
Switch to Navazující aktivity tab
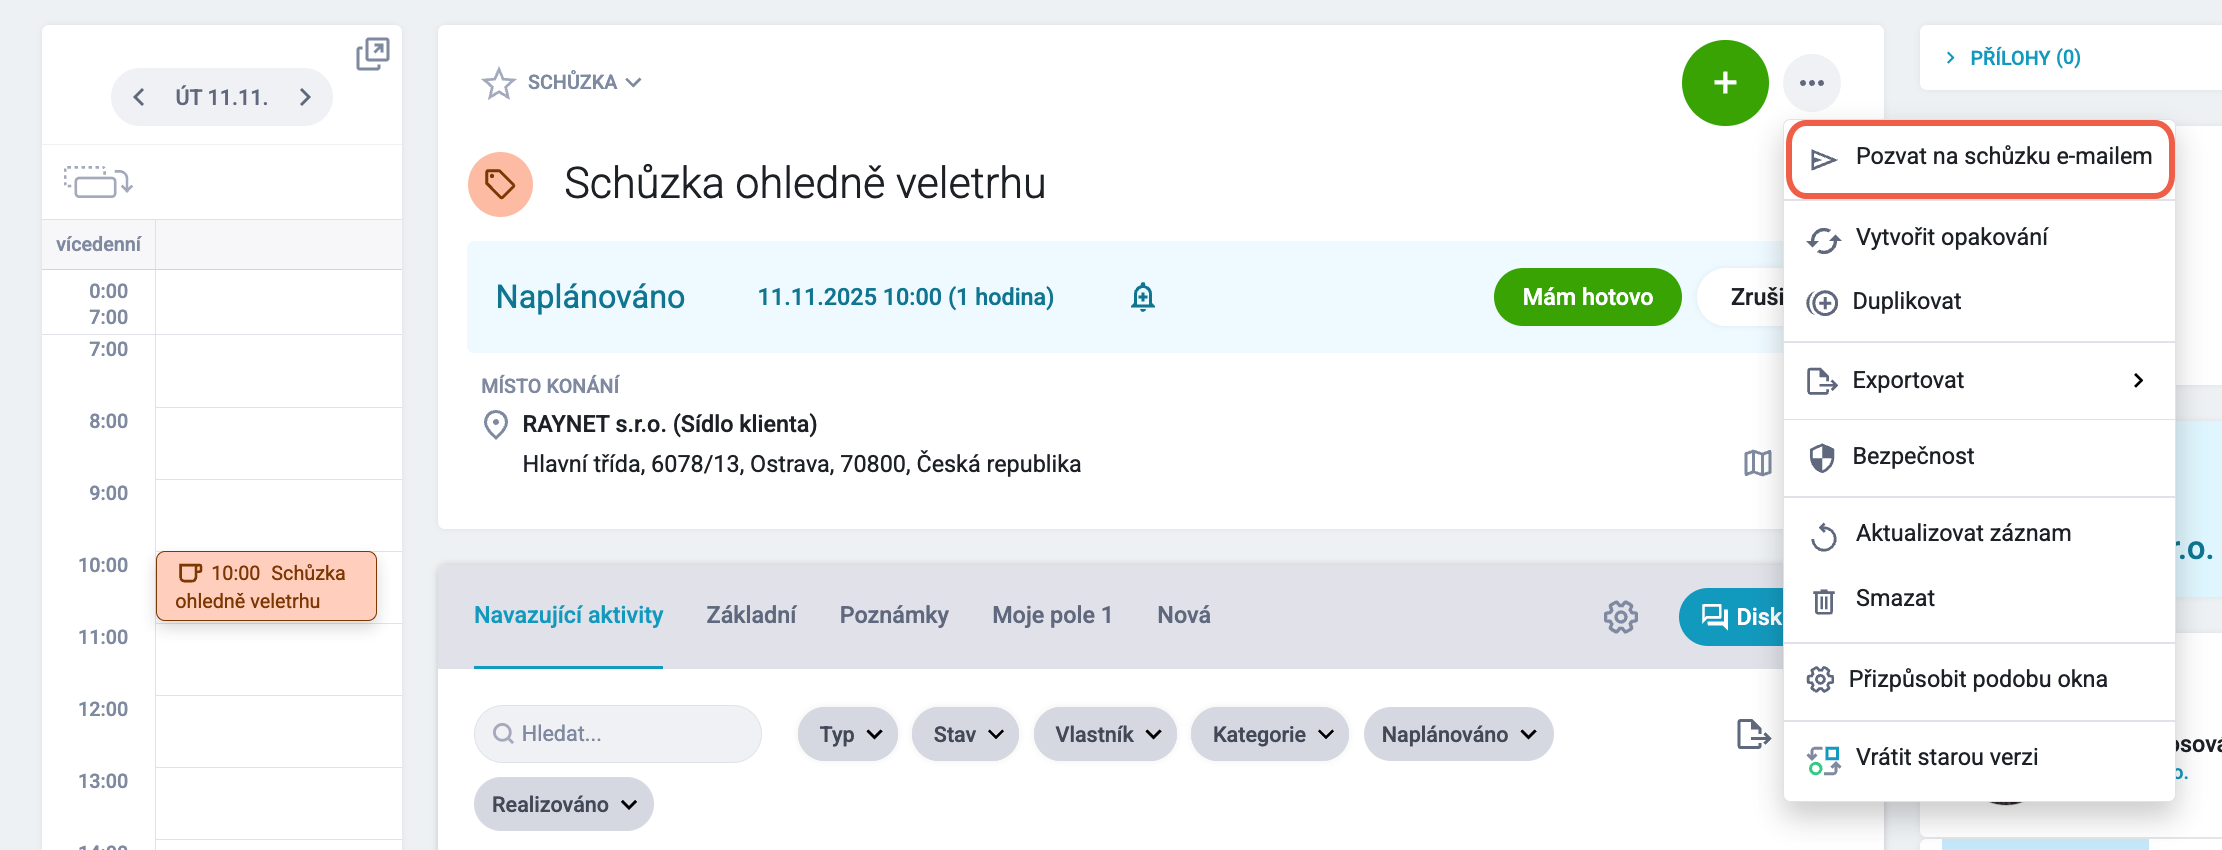point(568,616)
